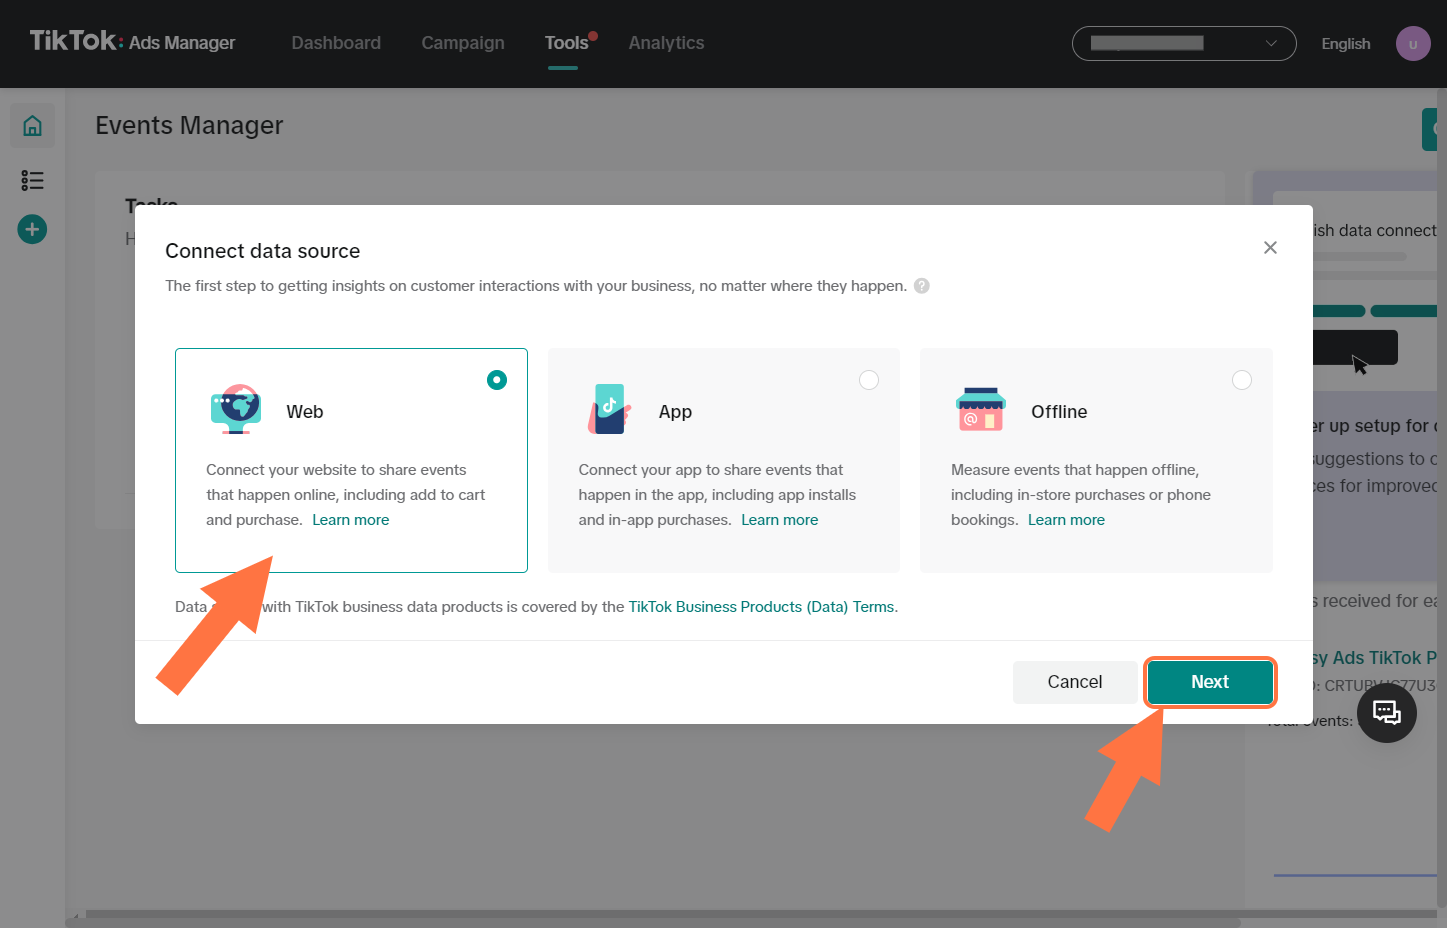Open the Campaign menu
The height and width of the screenshot is (928, 1447).
462,42
